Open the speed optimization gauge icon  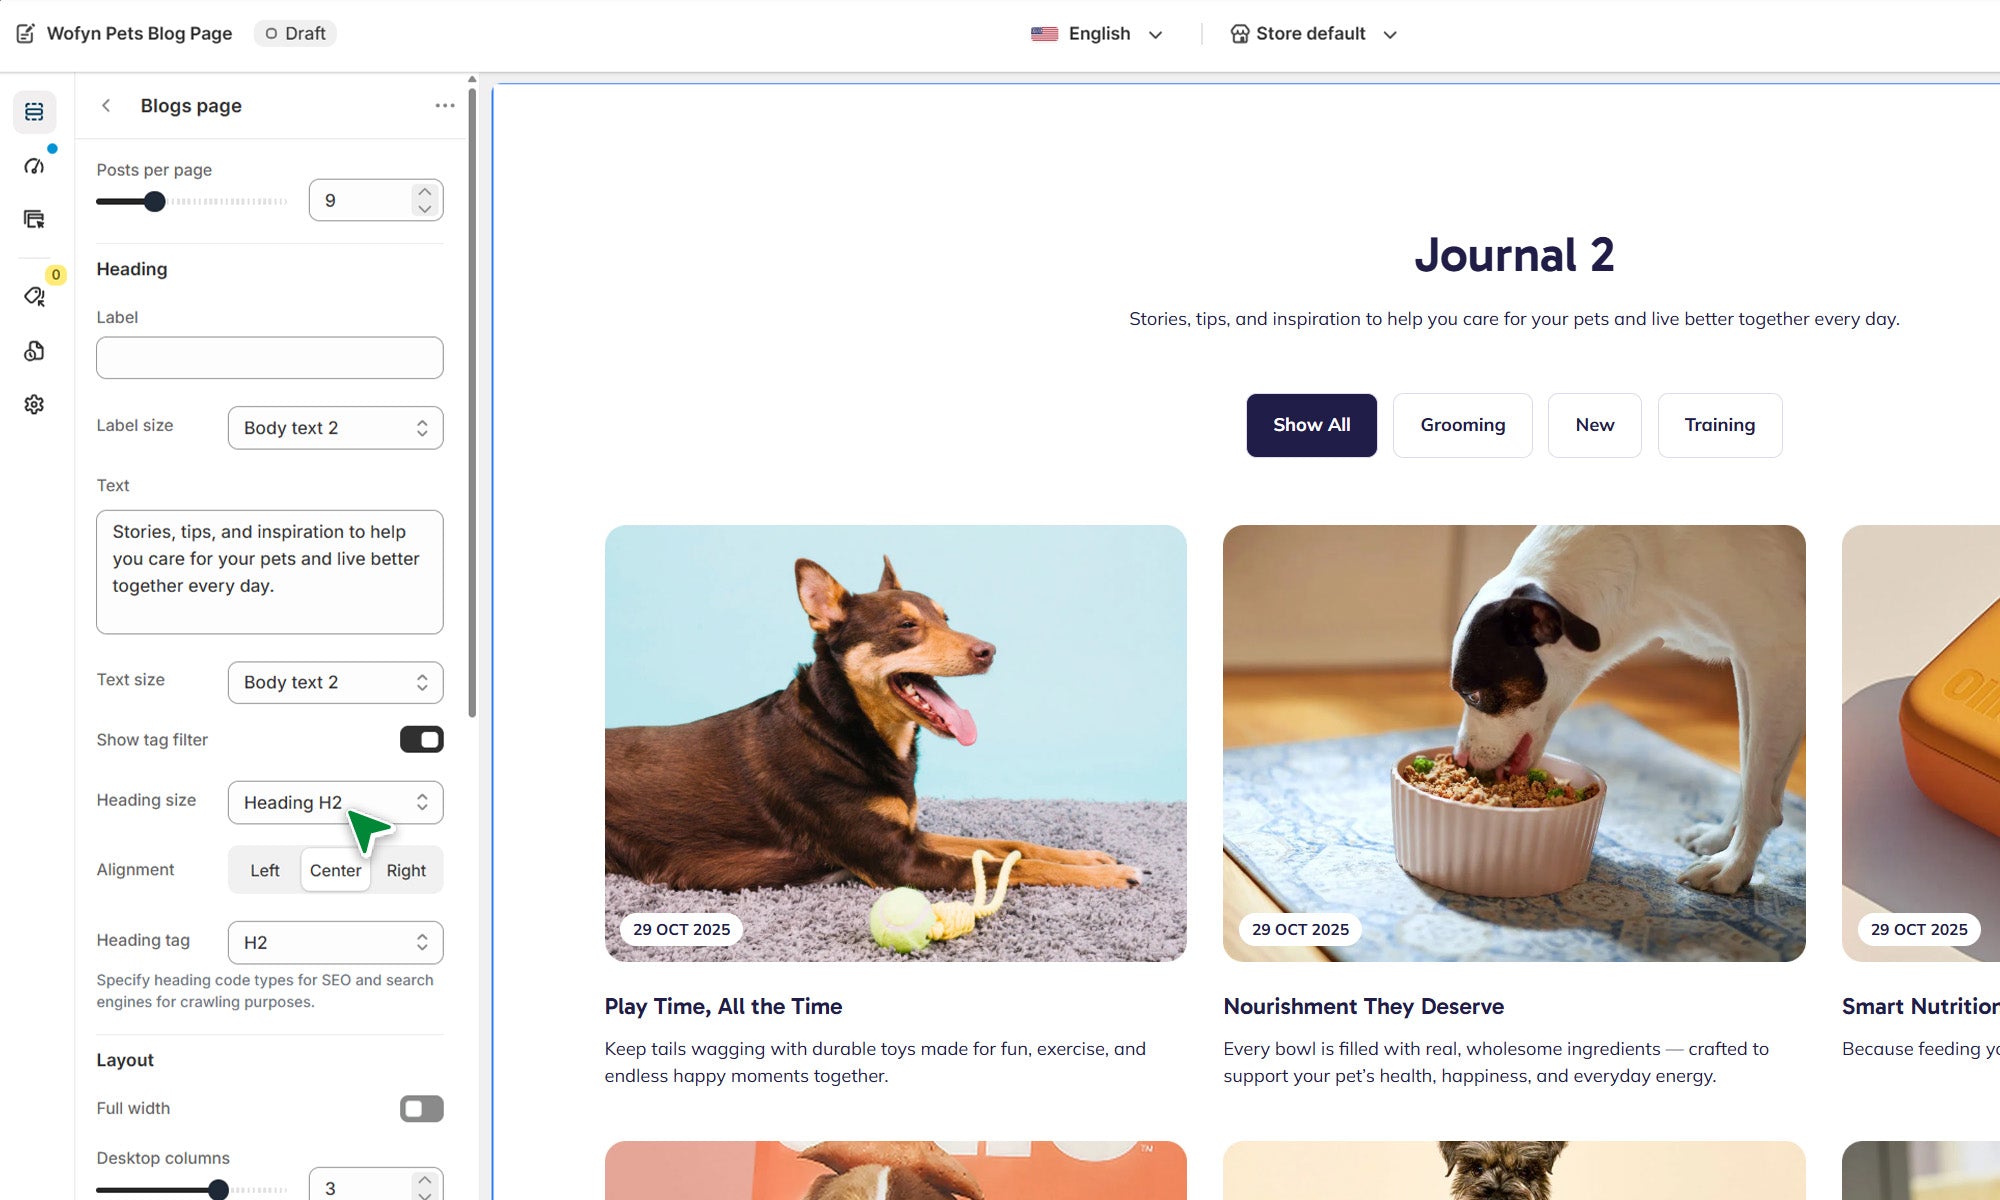[34, 165]
